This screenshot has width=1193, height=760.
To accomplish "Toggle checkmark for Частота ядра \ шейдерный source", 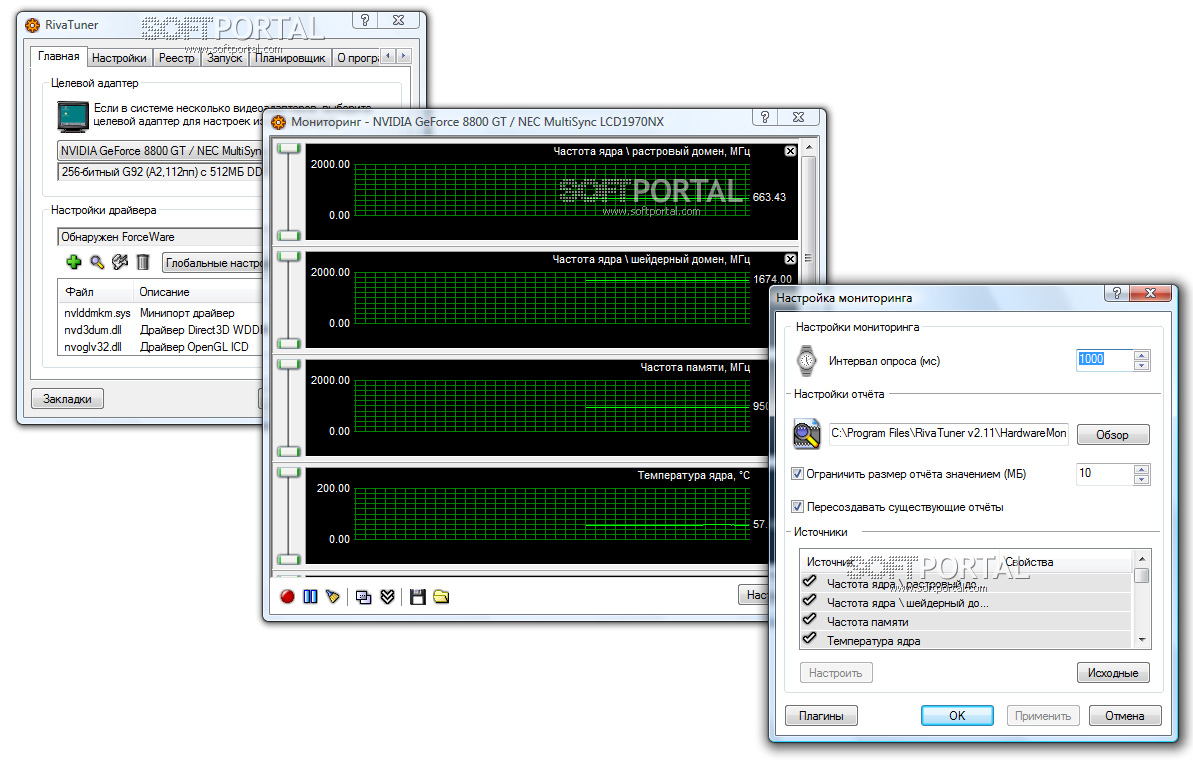I will click(810, 602).
